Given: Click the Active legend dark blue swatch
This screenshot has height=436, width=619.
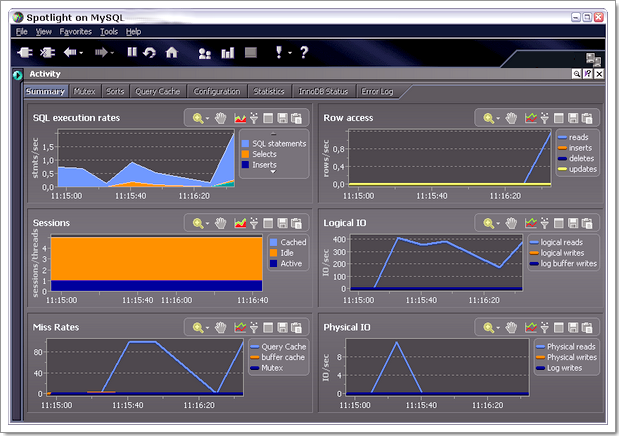Looking at the screenshot, I should 273,263.
